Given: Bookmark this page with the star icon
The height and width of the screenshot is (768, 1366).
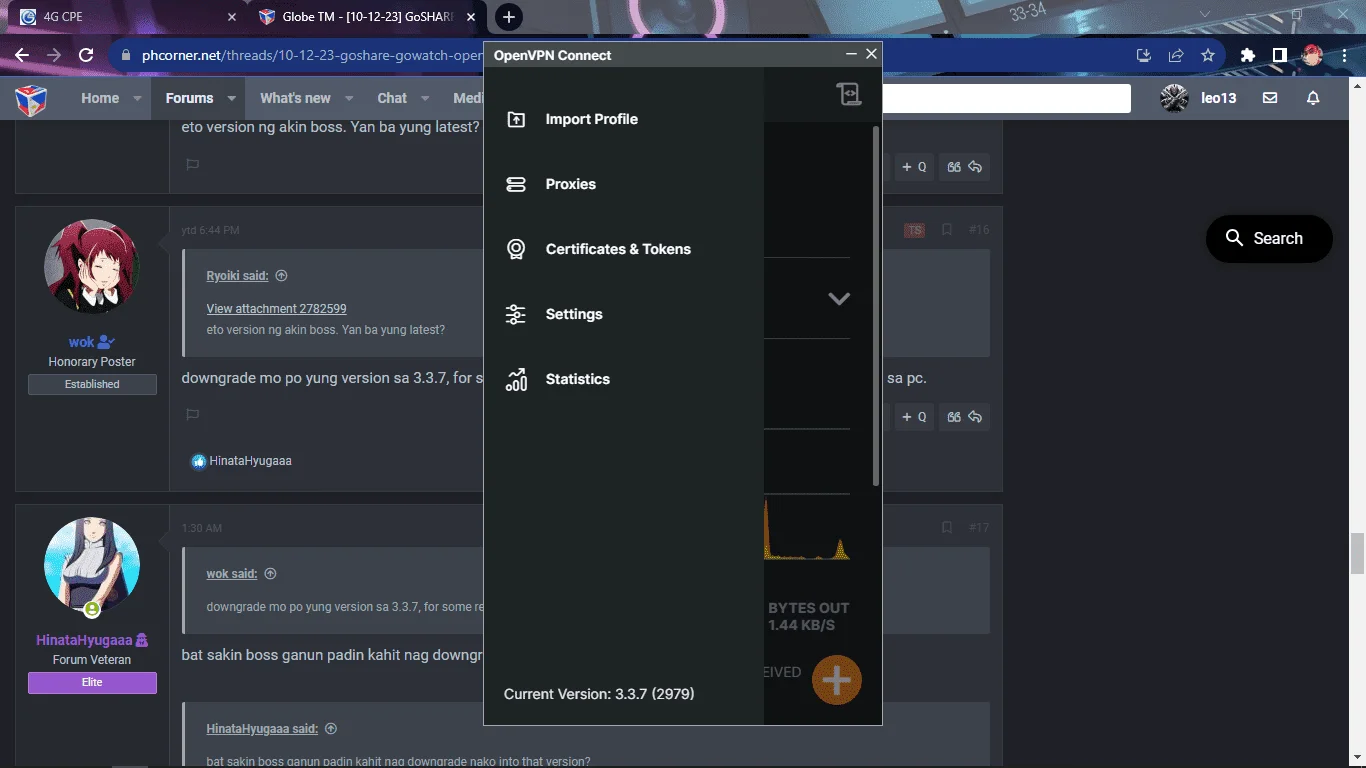Looking at the screenshot, I should click(x=1208, y=55).
